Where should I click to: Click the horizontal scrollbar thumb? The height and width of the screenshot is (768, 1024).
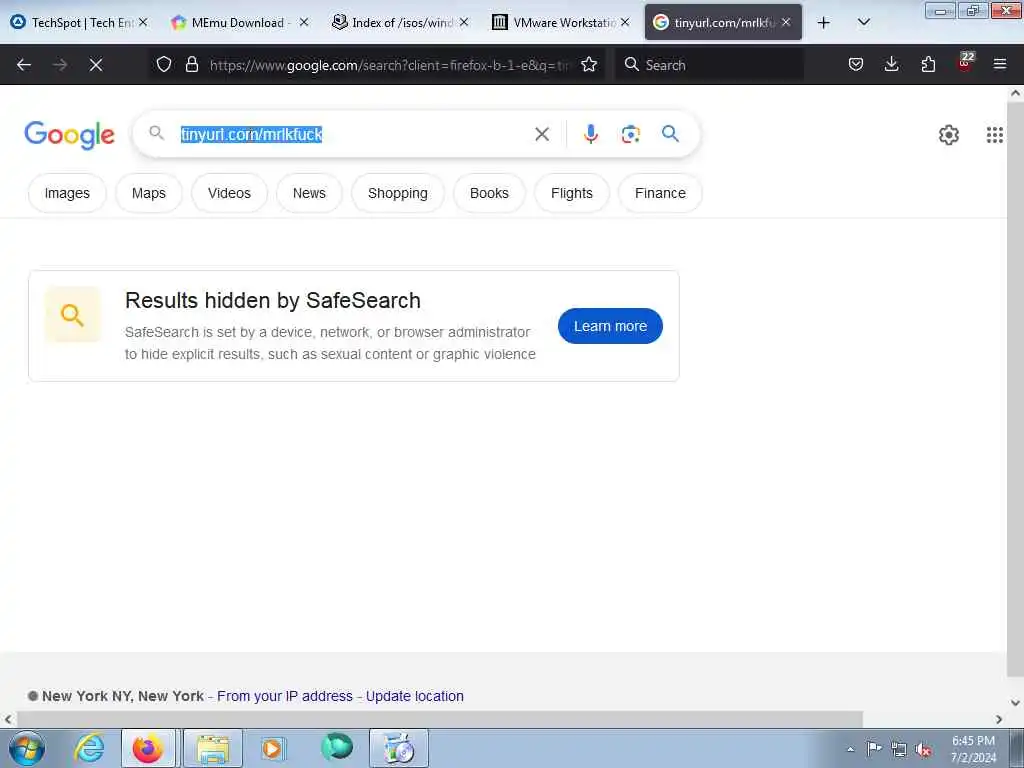point(440,719)
